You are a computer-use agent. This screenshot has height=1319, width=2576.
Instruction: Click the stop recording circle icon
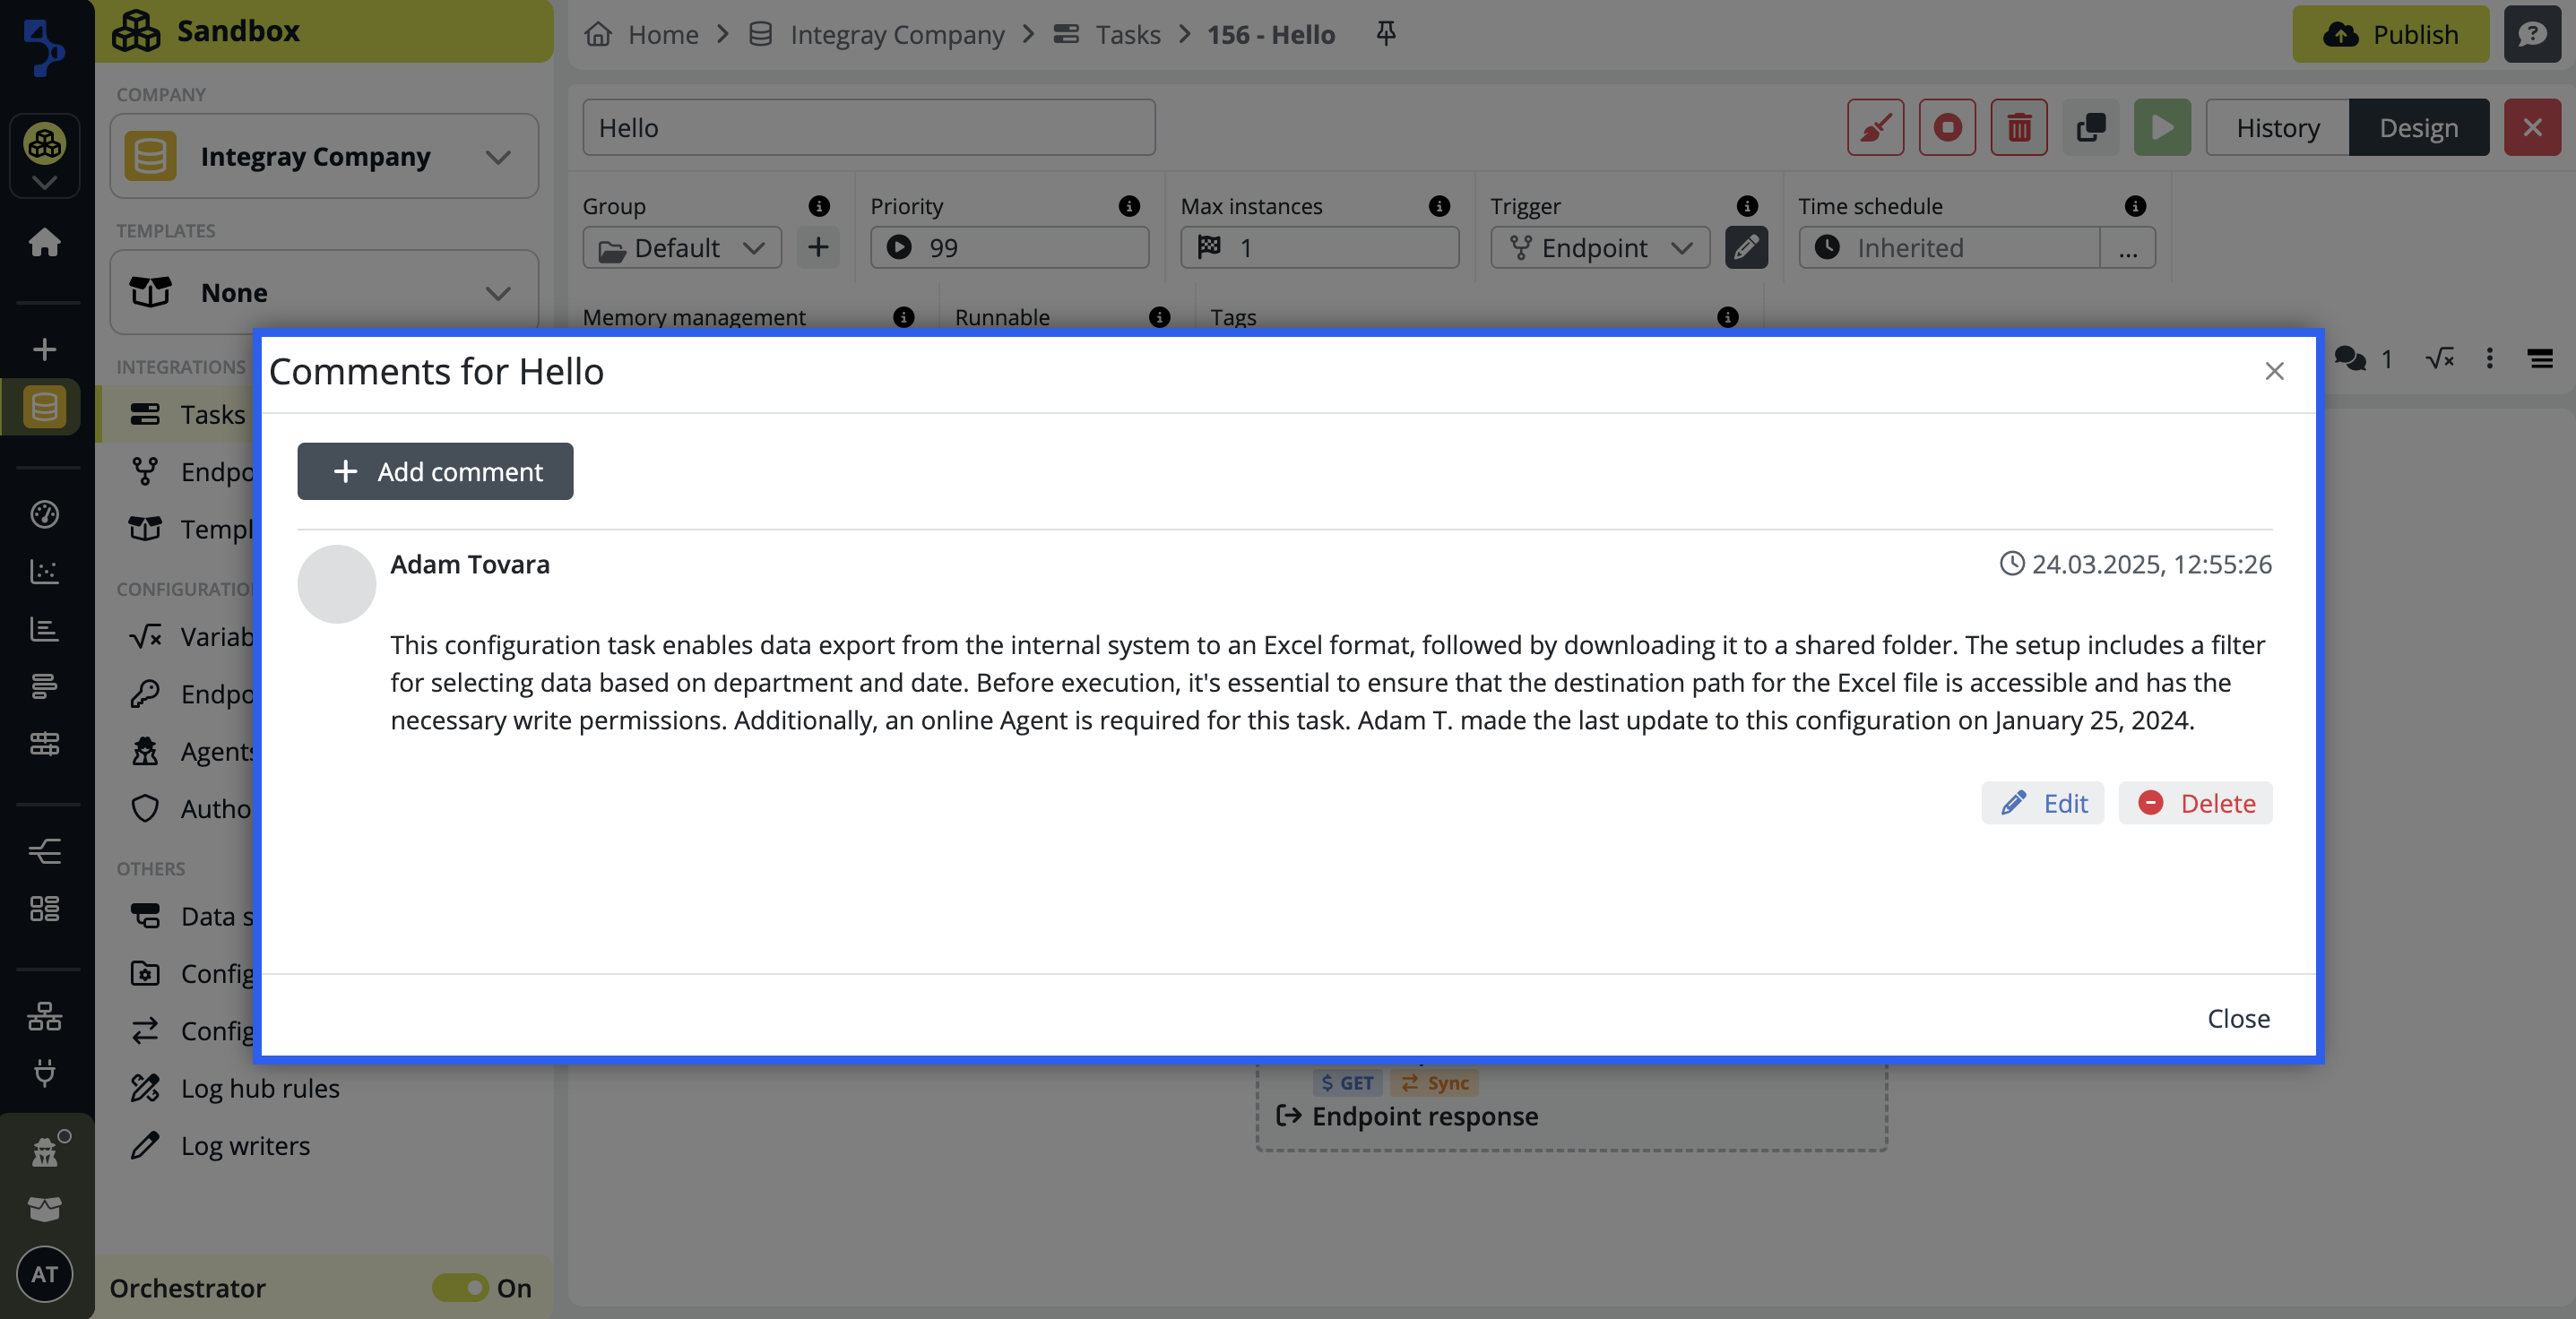(x=1946, y=127)
